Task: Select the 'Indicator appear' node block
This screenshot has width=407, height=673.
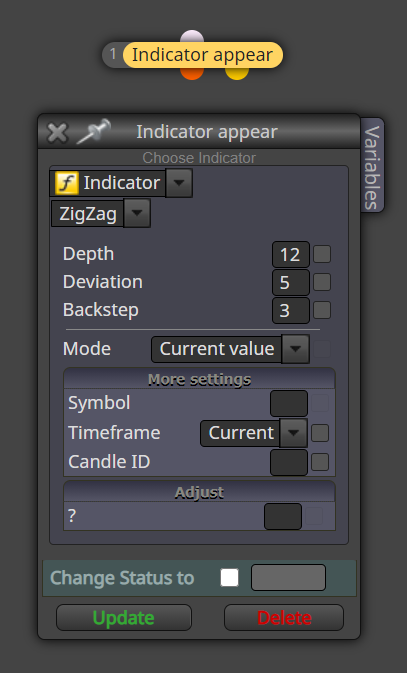Action: [203, 55]
